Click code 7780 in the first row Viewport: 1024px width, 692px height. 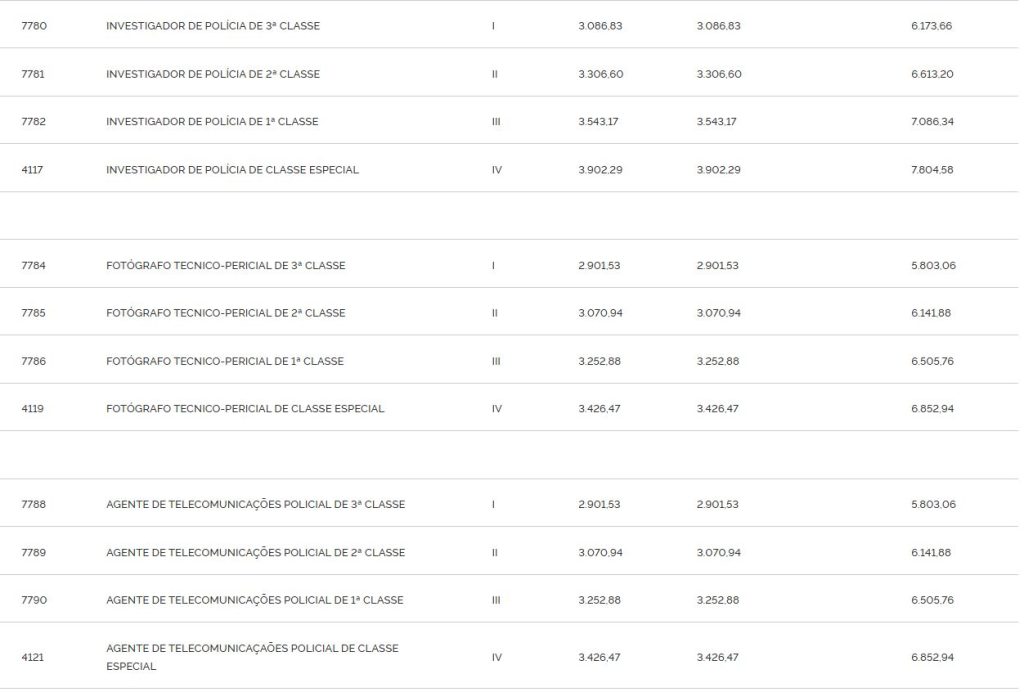pos(34,26)
